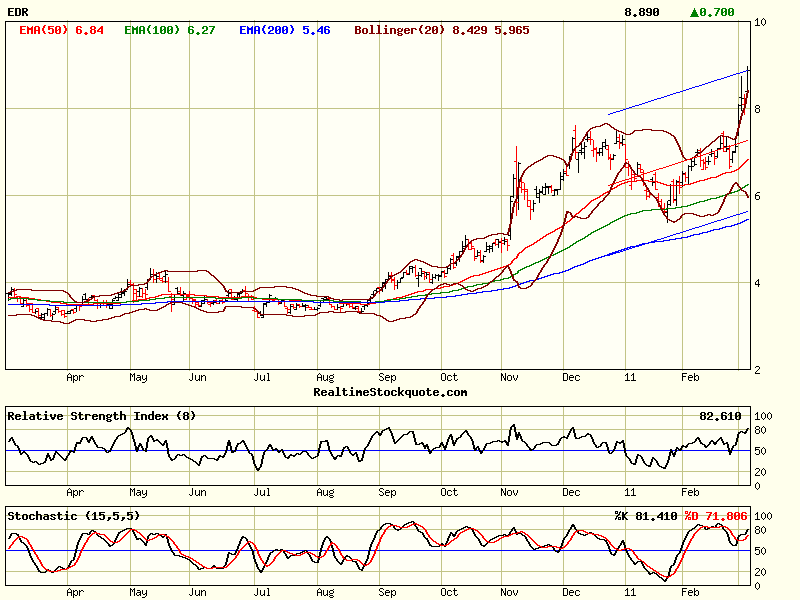Select the 10 label on price axis
The width and height of the screenshot is (800, 600).
(760, 22)
